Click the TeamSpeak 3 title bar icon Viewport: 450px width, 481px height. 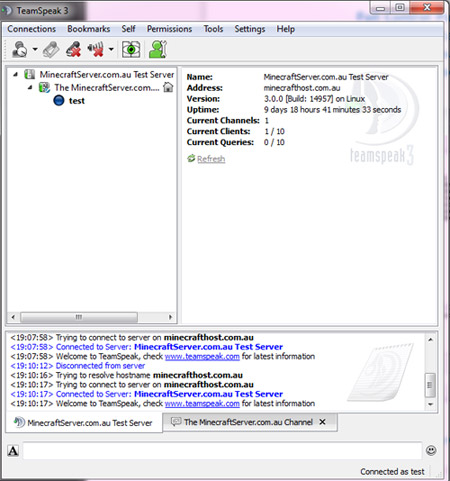pos(7,11)
